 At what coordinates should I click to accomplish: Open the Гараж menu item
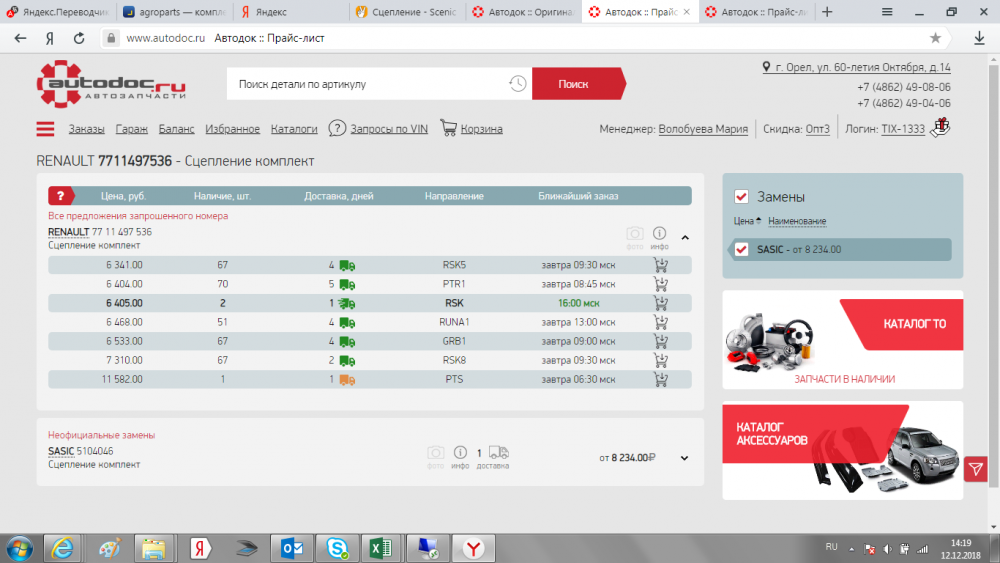(x=131, y=129)
